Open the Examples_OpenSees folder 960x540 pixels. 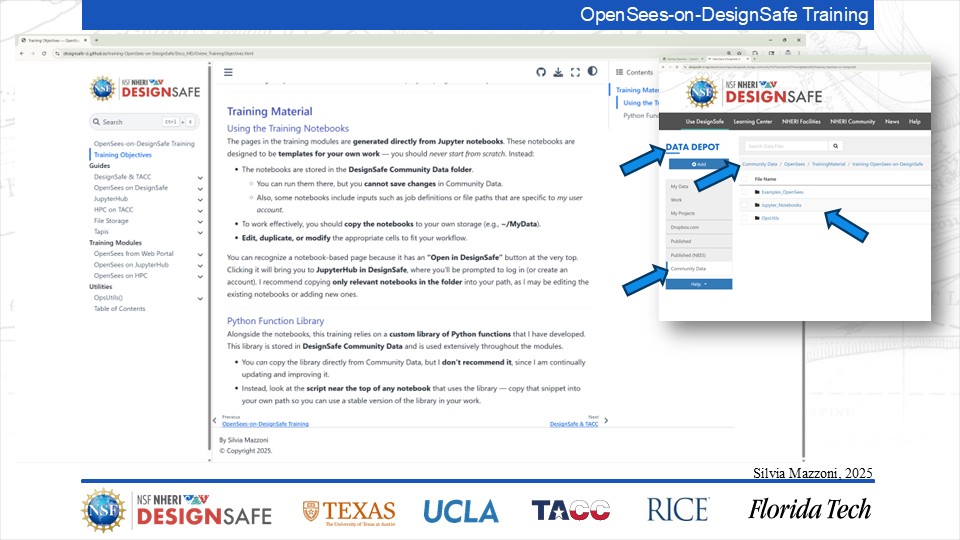pos(782,191)
